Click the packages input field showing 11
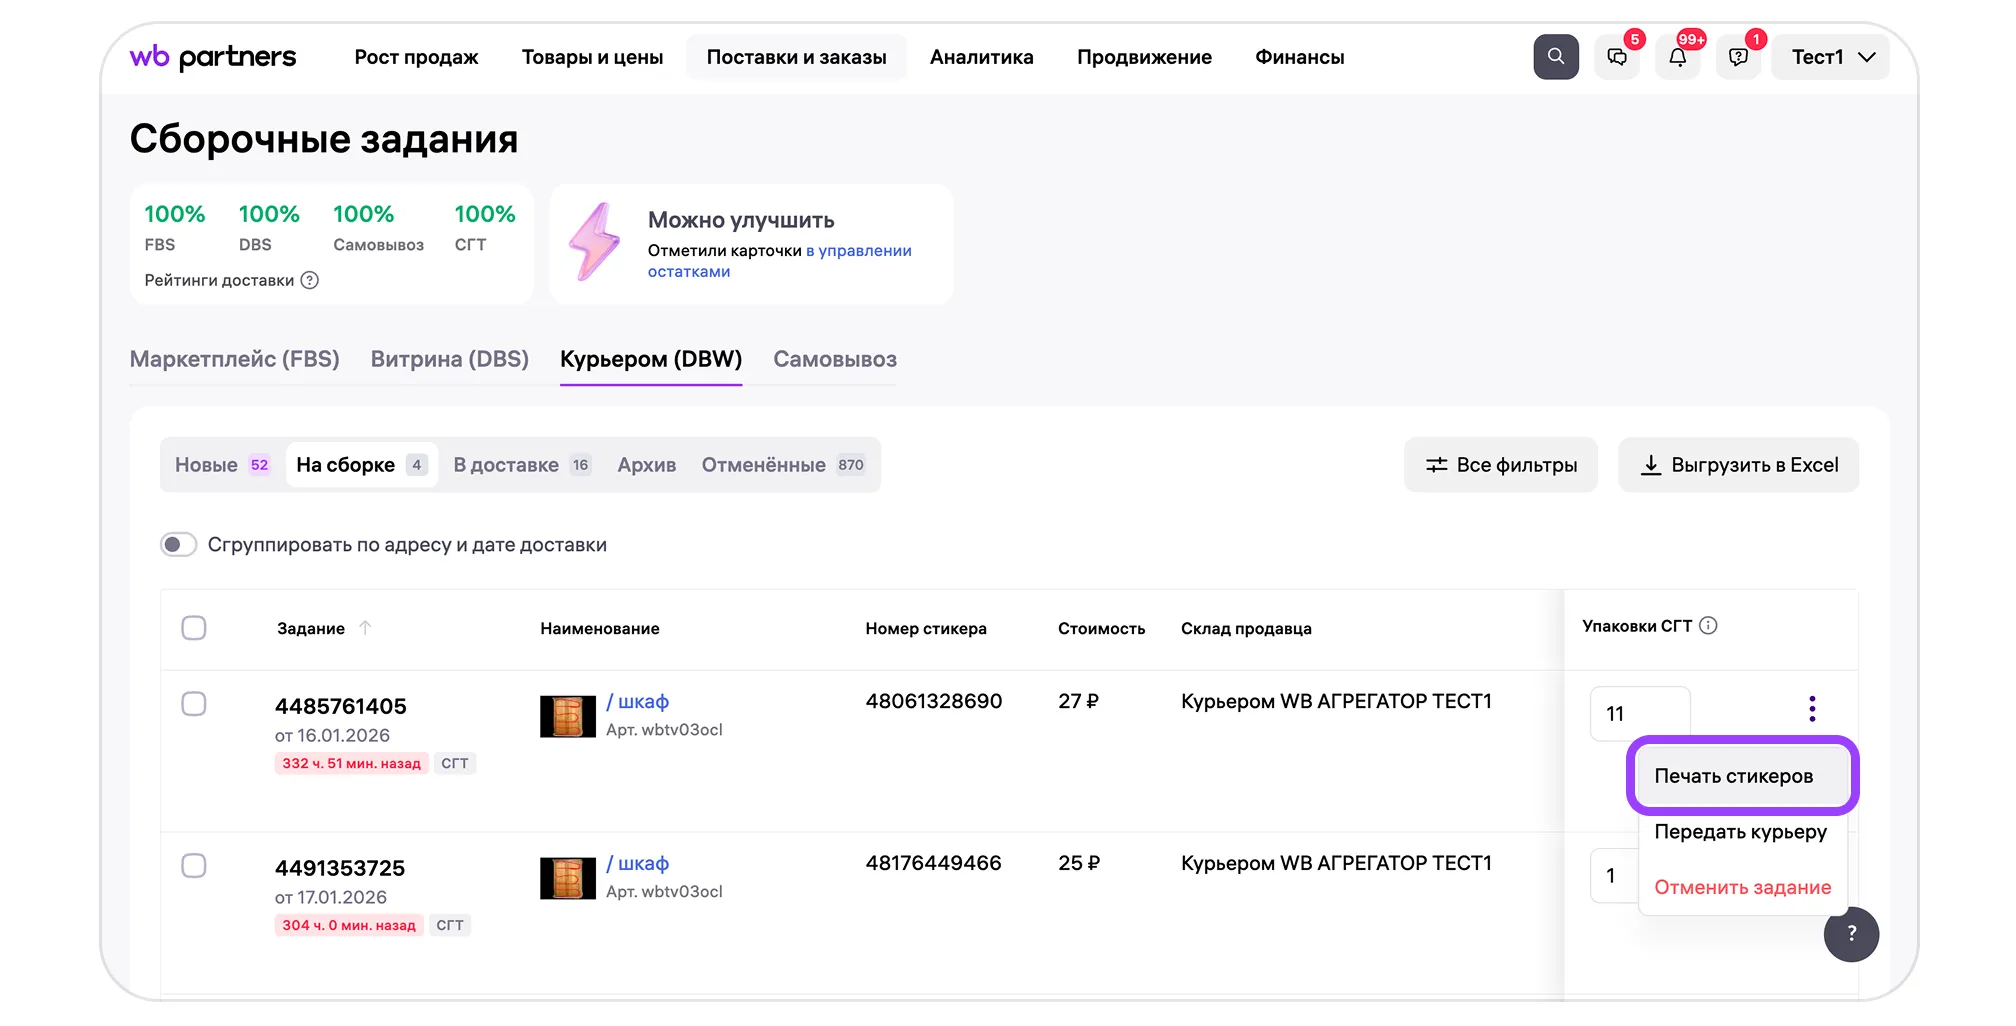The image size is (2016, 1026). (x=1639, y=714)
